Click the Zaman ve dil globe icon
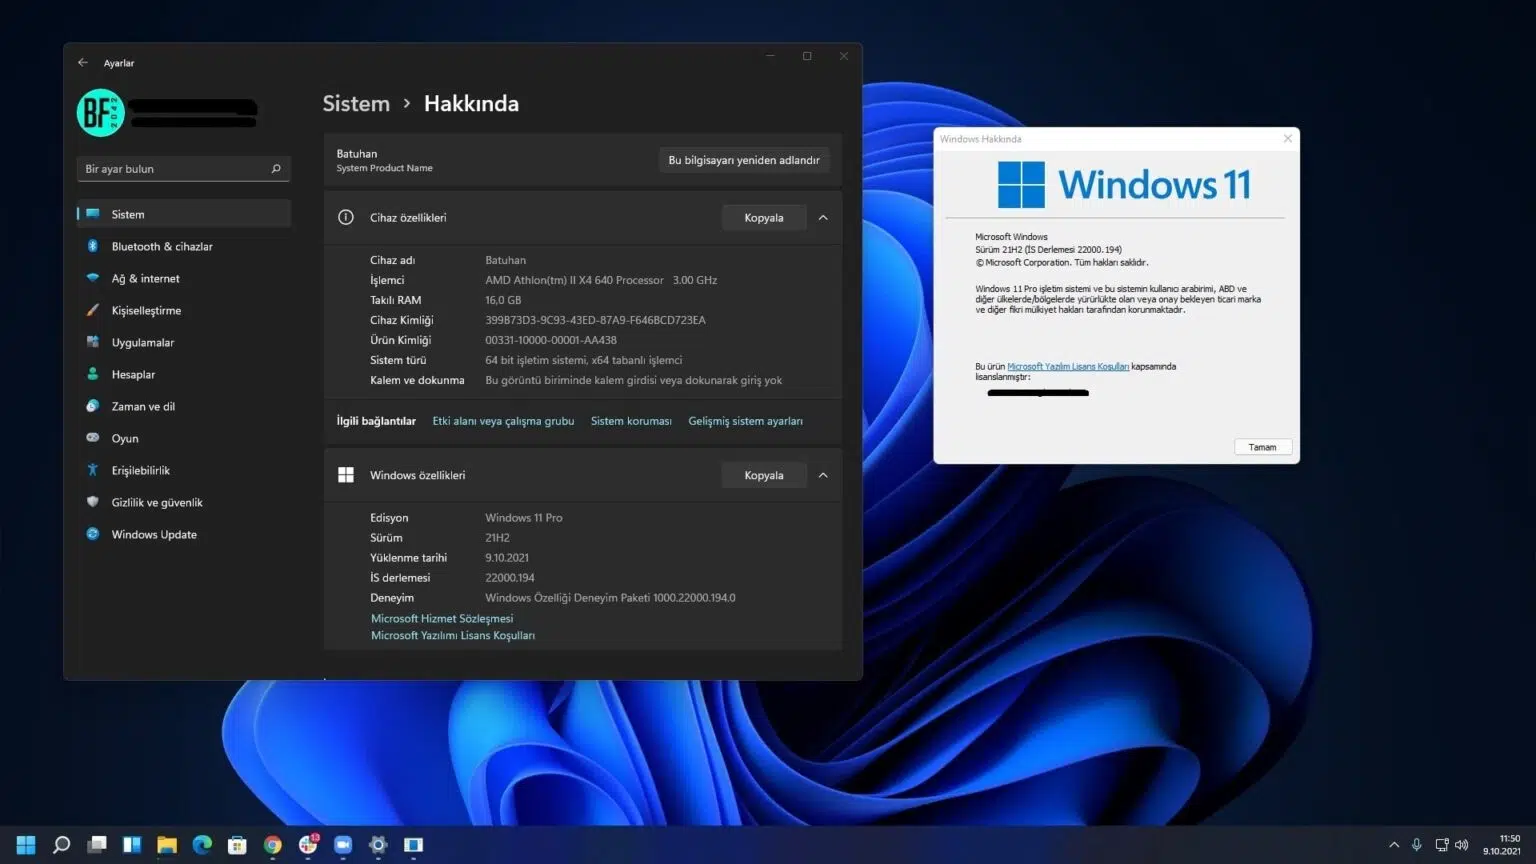 click(93, 406)
